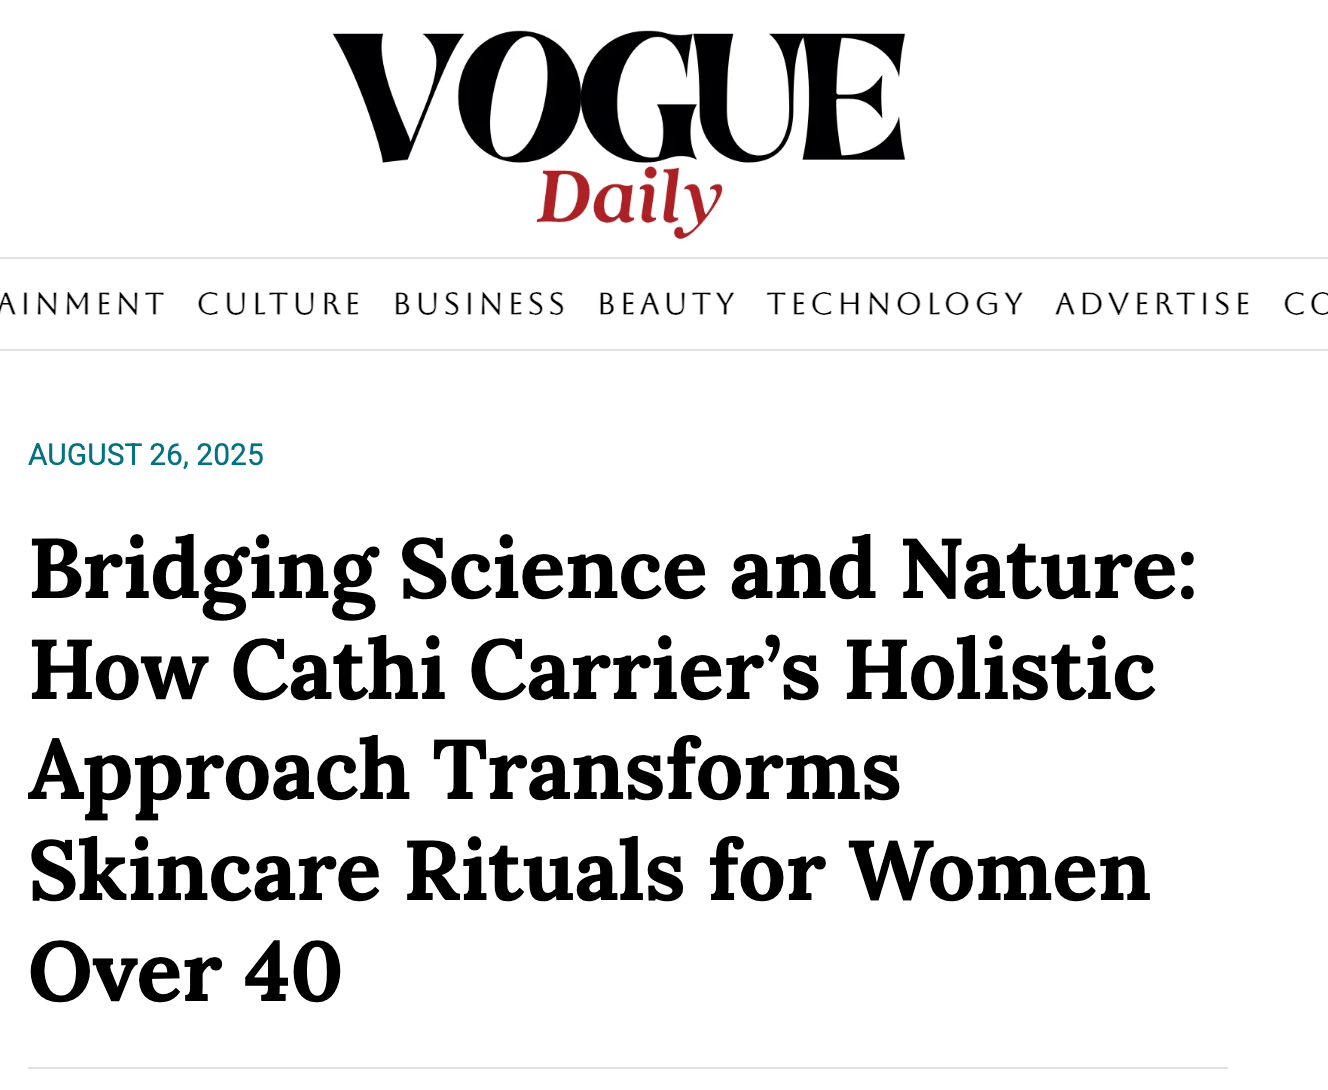The width and height of the screenshot is (1328, 1090).
Task: Click the headline text Over 40
Action: pyautogui.click(x=186, y=972)
